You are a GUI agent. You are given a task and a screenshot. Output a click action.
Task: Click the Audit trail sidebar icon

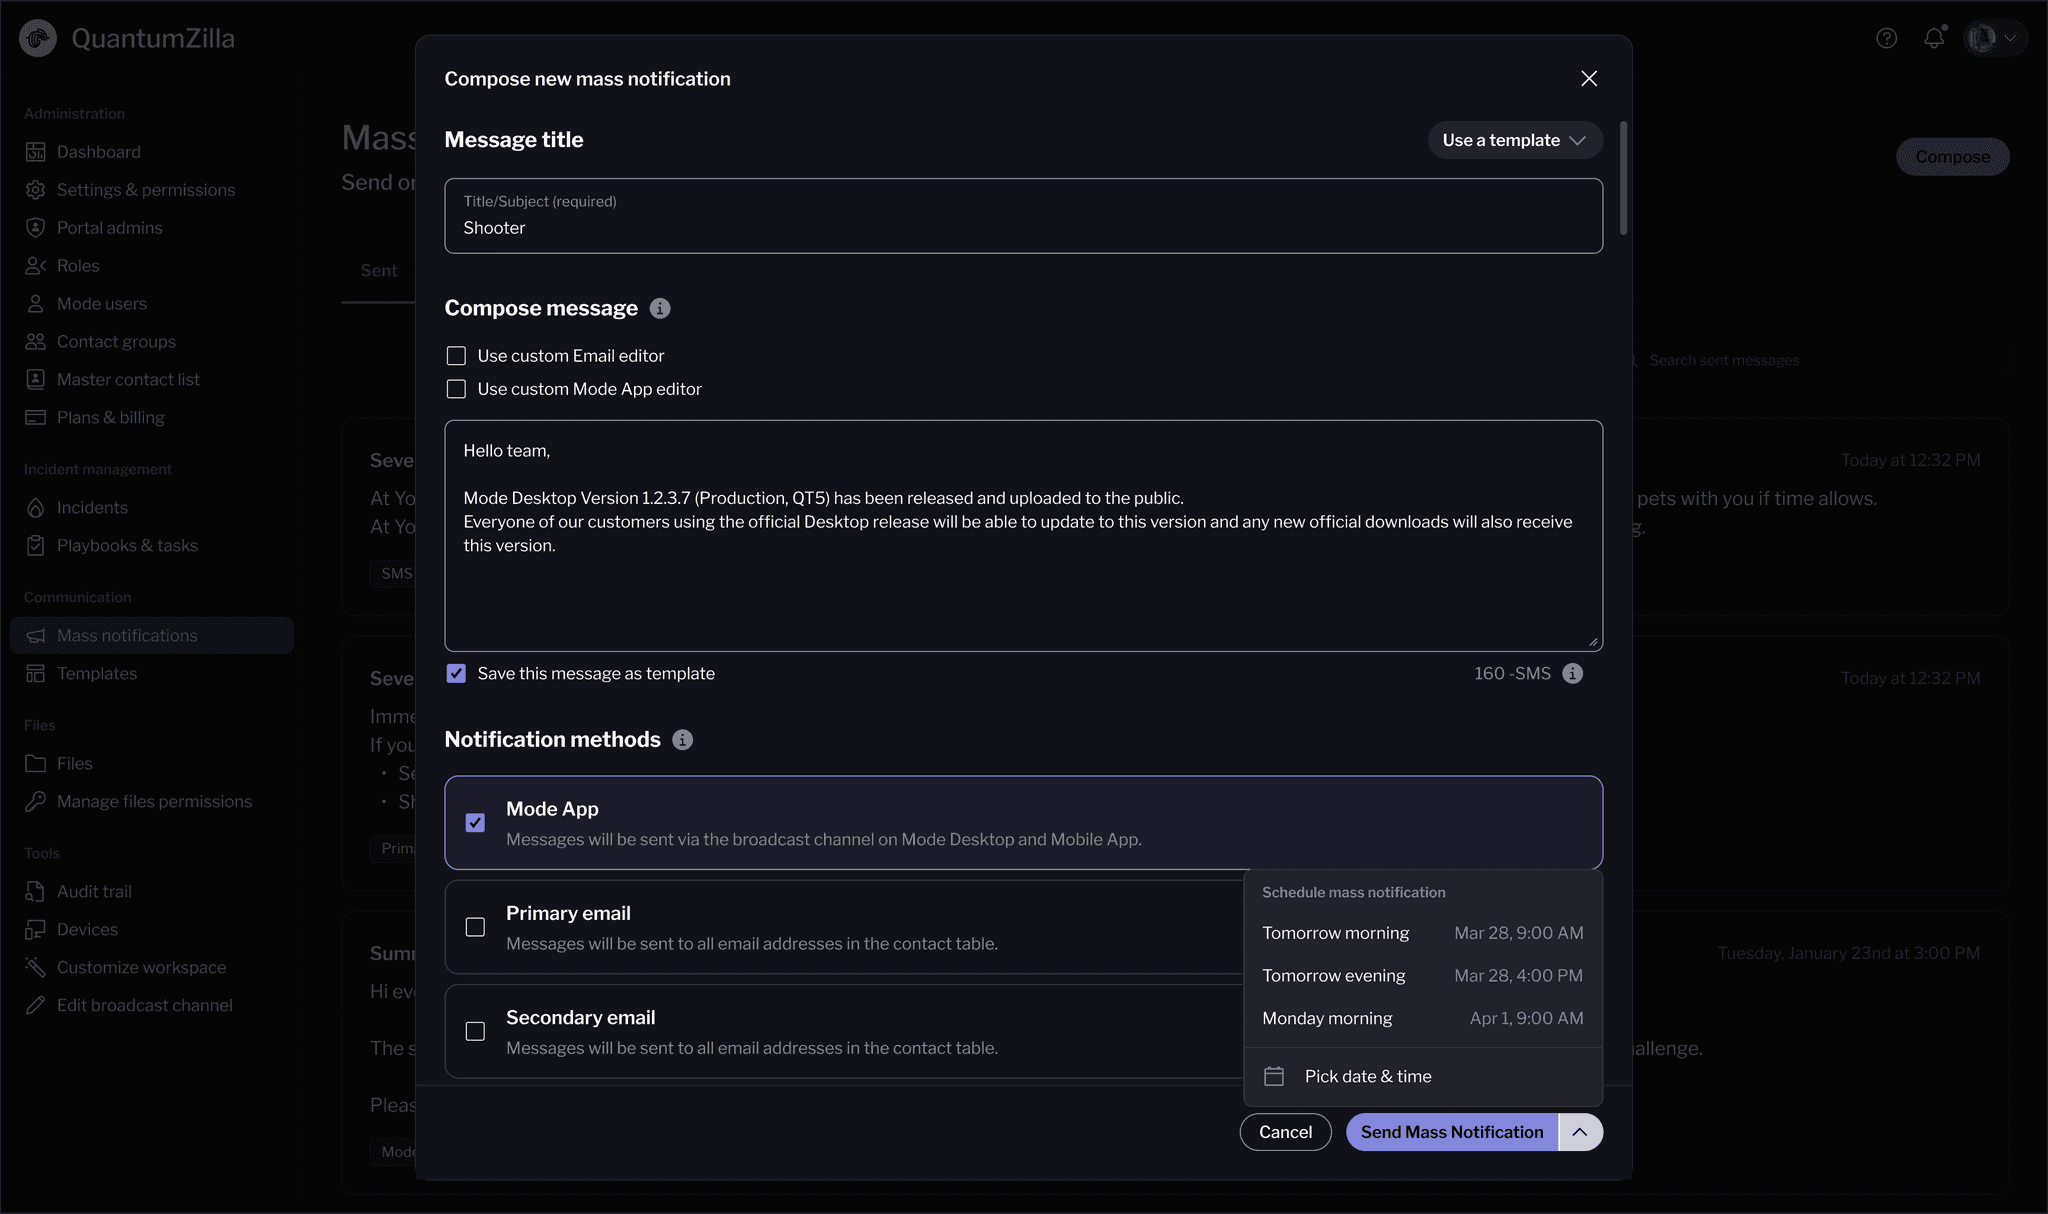pos(35,891)
